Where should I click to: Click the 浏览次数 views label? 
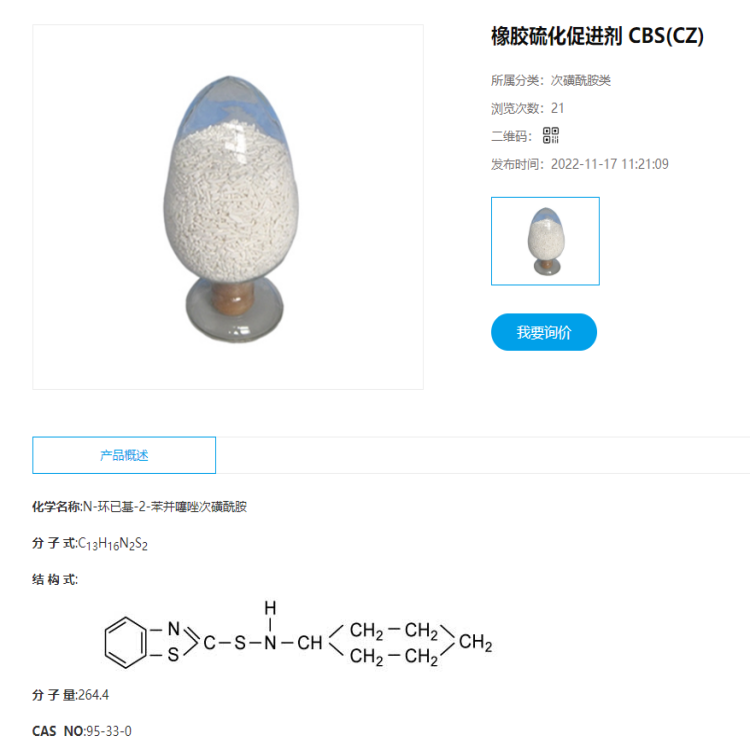tap(517, 109)
